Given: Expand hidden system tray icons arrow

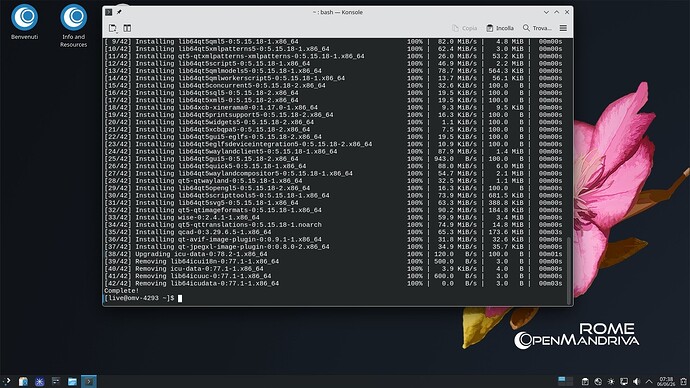Looking at the screenshot, I should [649, 381].
